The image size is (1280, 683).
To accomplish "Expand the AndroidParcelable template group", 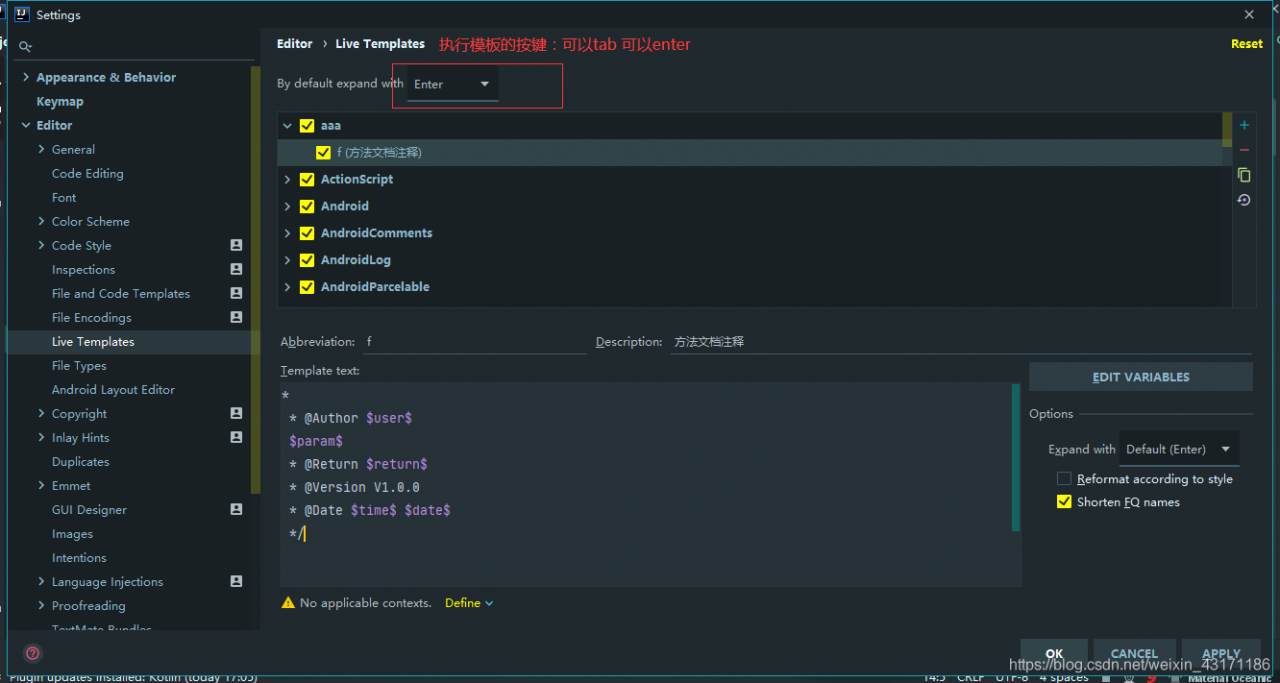I will point(287,287).
